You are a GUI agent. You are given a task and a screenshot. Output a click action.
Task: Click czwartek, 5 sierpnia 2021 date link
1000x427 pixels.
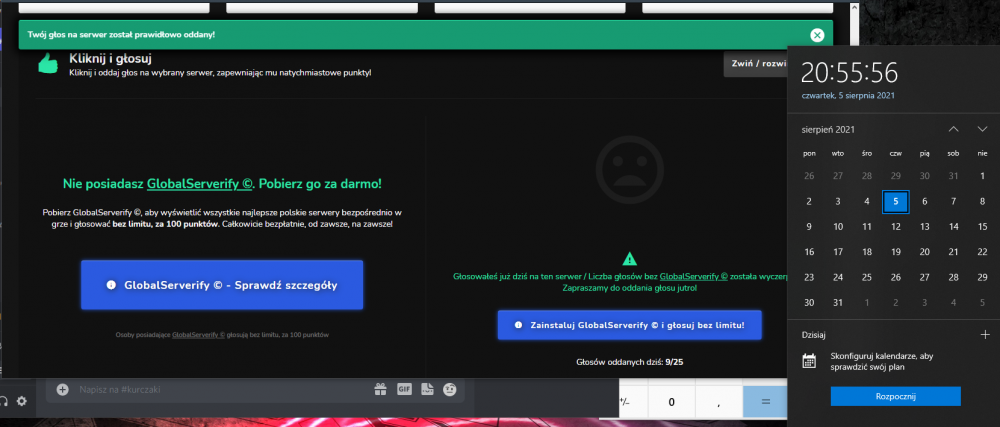point(848,96)
